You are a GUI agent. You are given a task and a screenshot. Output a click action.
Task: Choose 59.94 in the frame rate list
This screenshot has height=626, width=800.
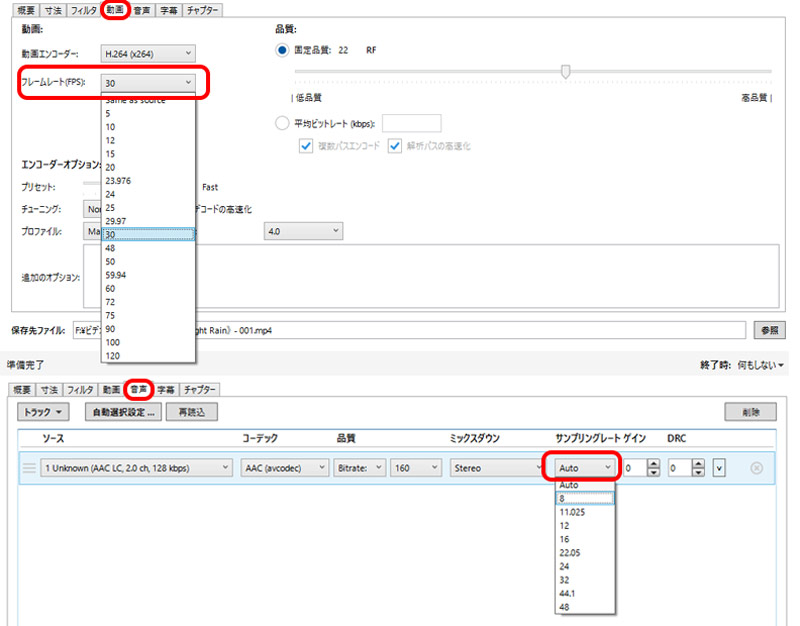pos(118,273)
